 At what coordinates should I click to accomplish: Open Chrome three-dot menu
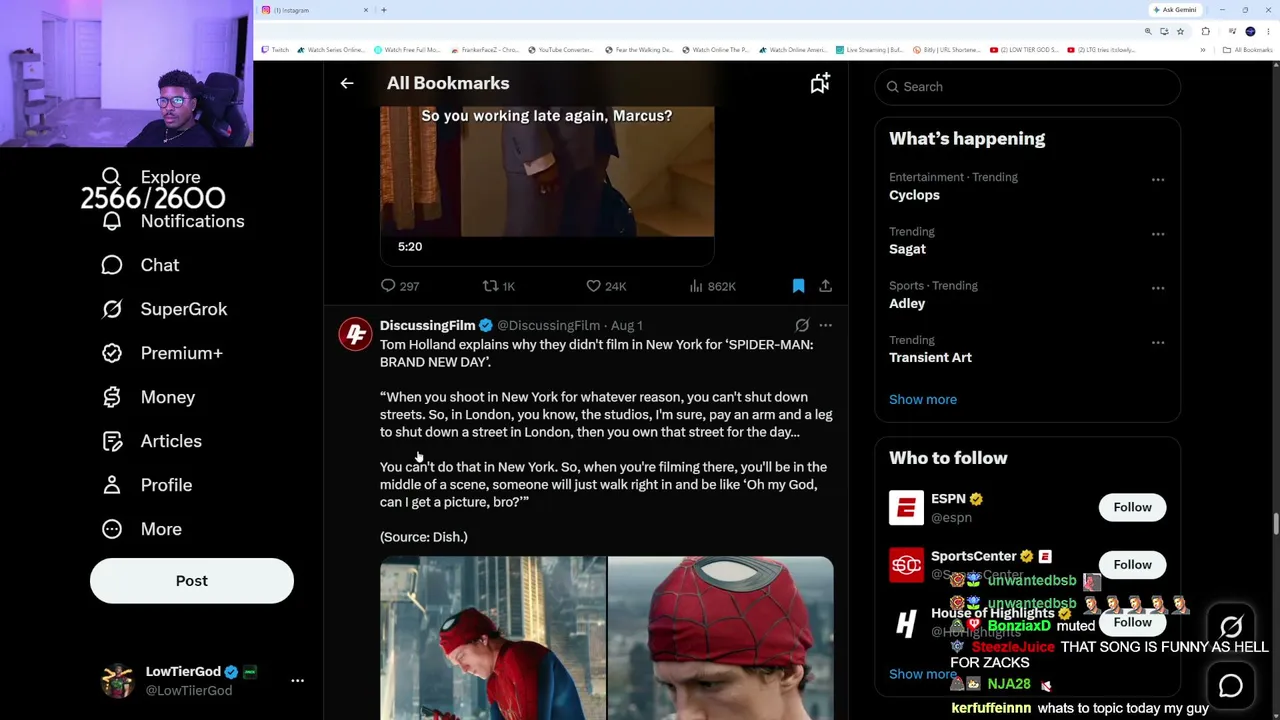(x=1270, y=32)
